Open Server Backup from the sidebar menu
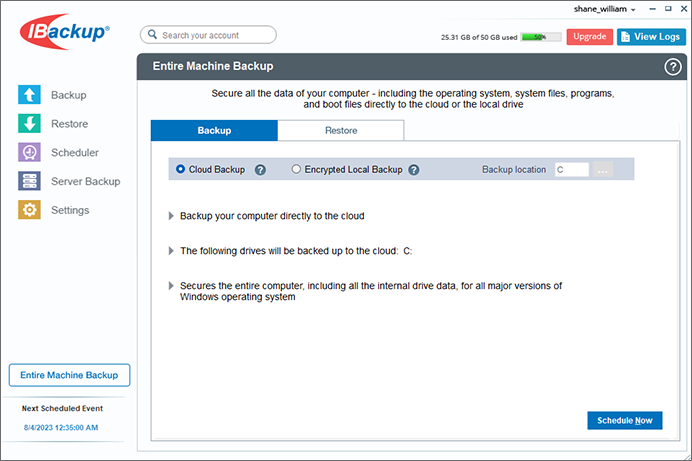Screen dimensions: 692x461 click(86, 181)
